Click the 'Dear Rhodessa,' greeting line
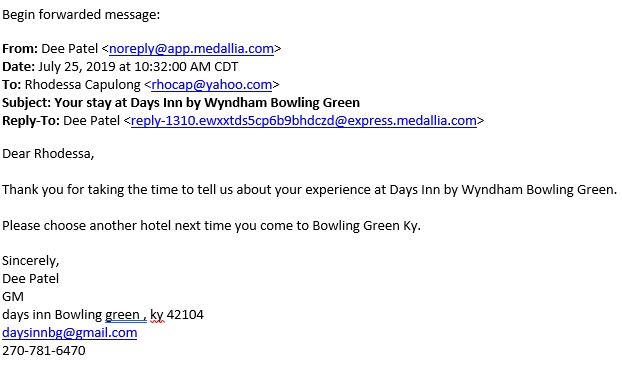Viewport: 622px width, 391px height. [48, 153]
